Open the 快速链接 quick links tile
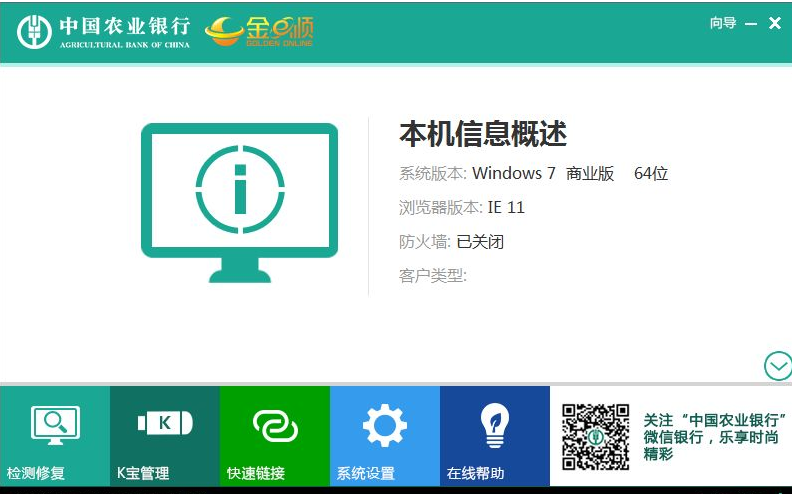This screenshot has width=792, height=494. tap(275, 436)
